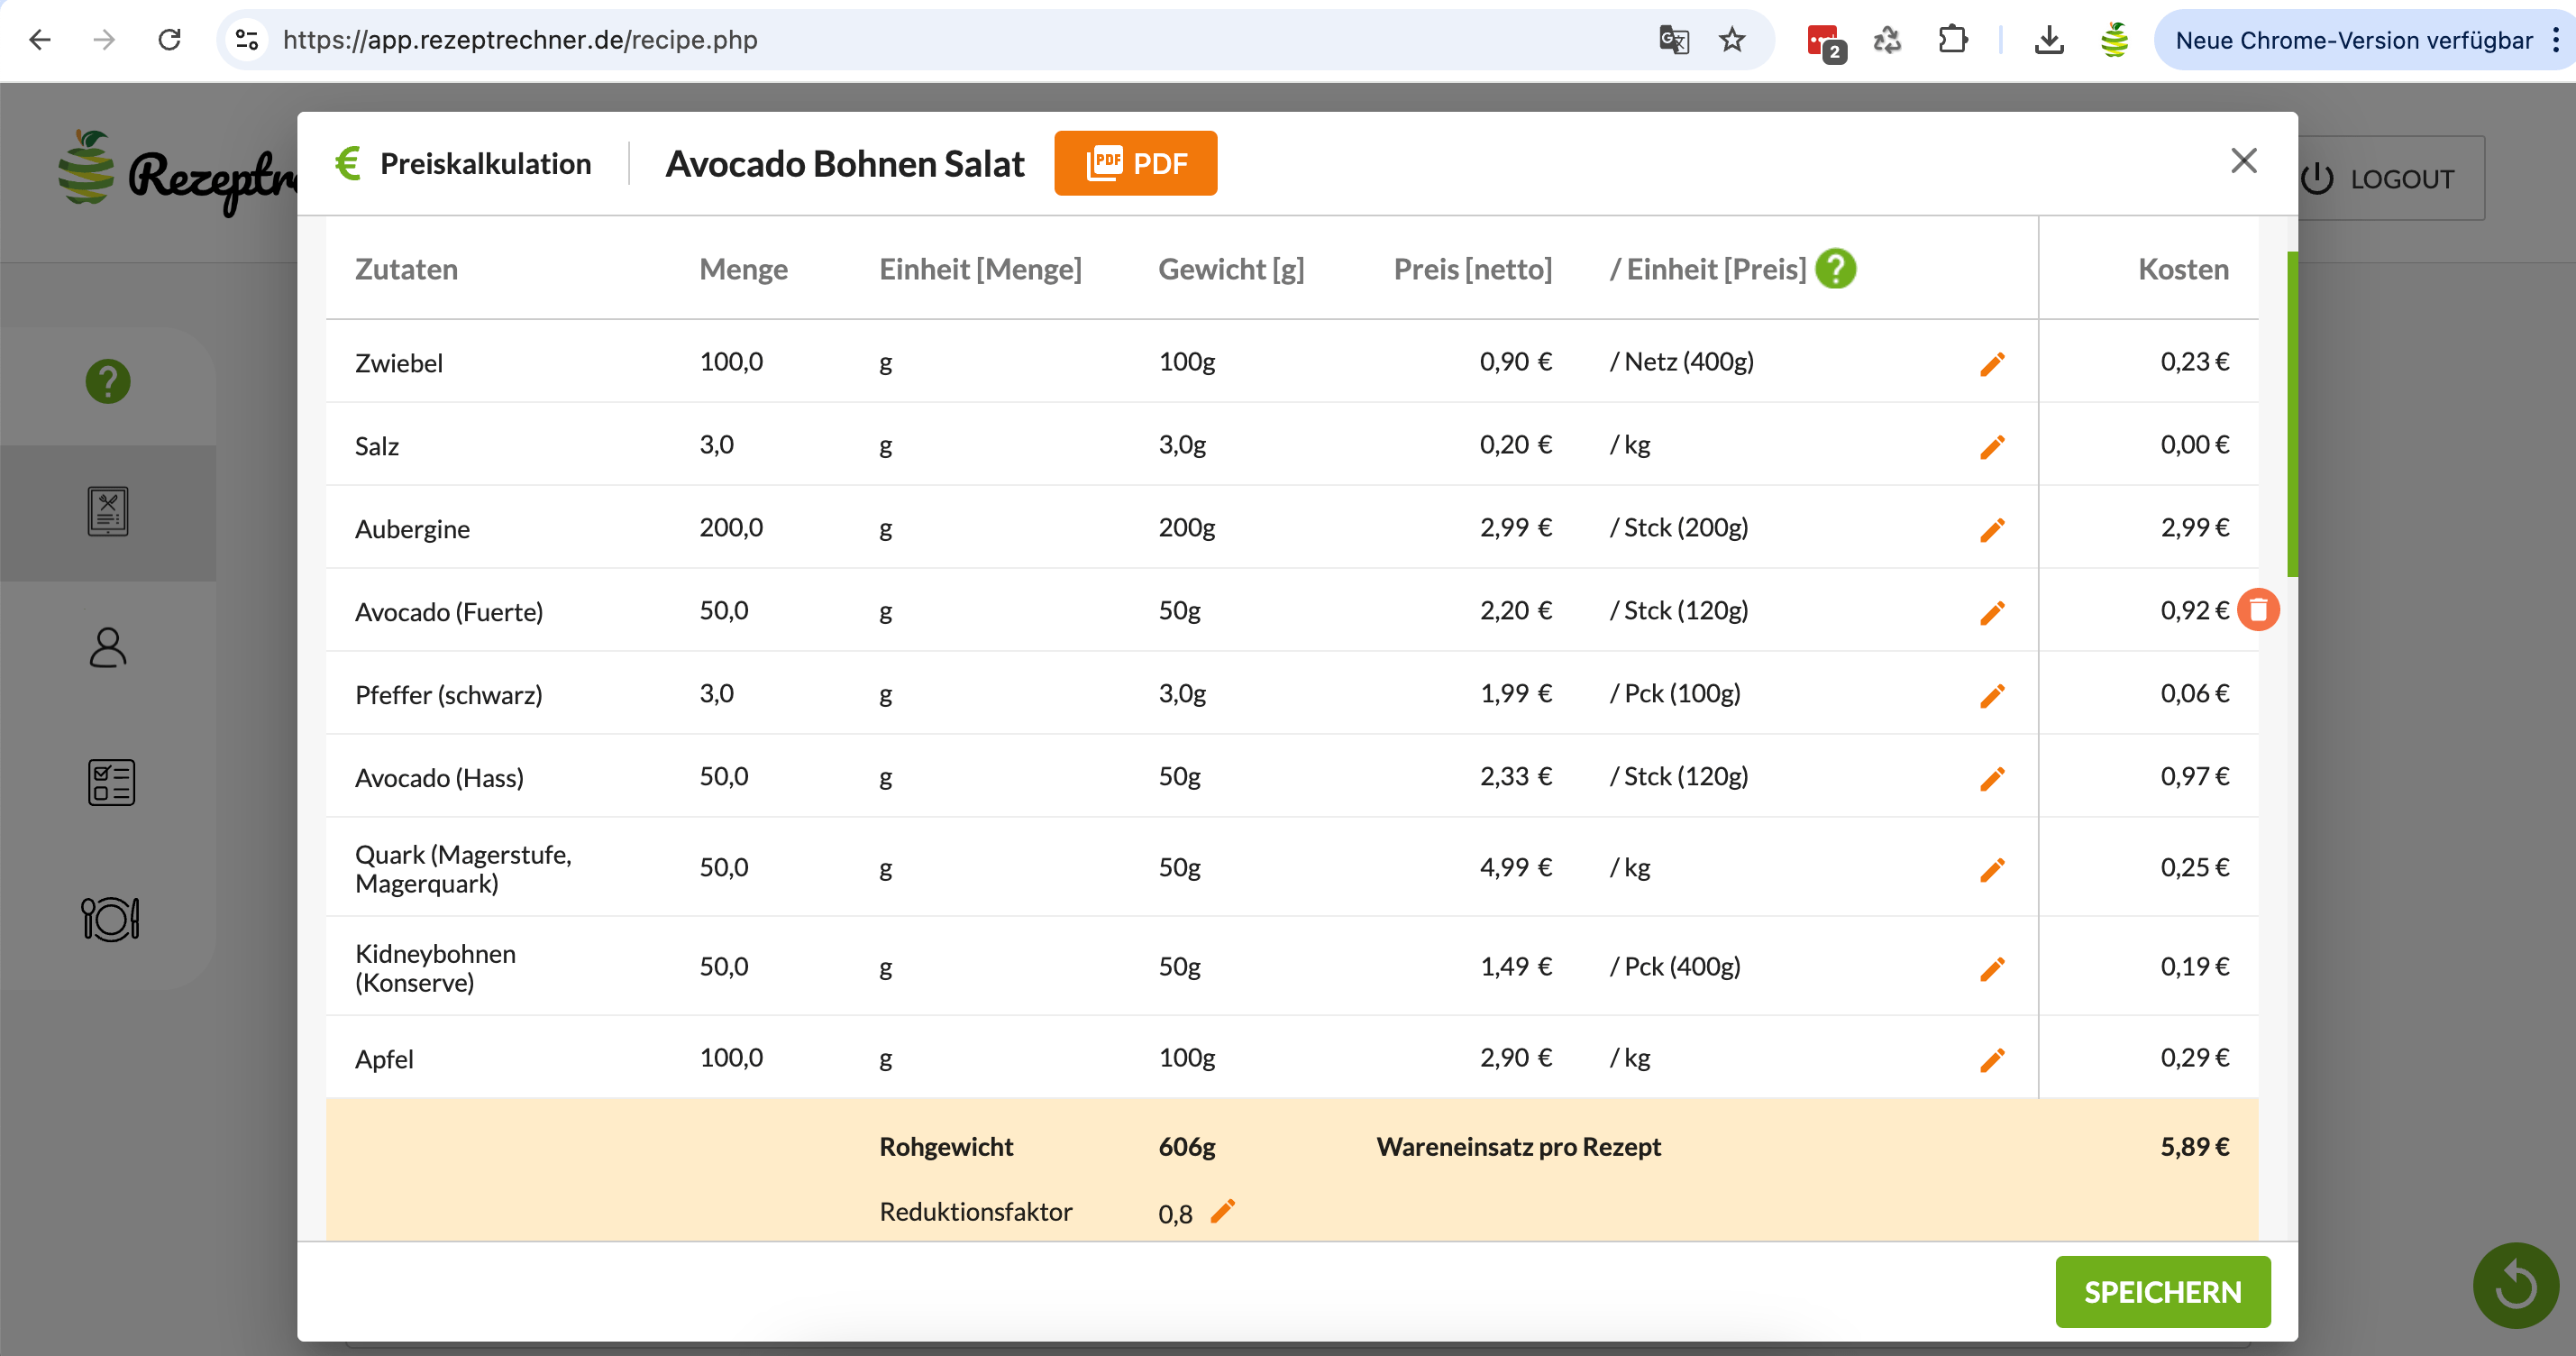Edit price for Aubergine row
Screen dimensions: 2576x1356
click(x=1992, y=530)
